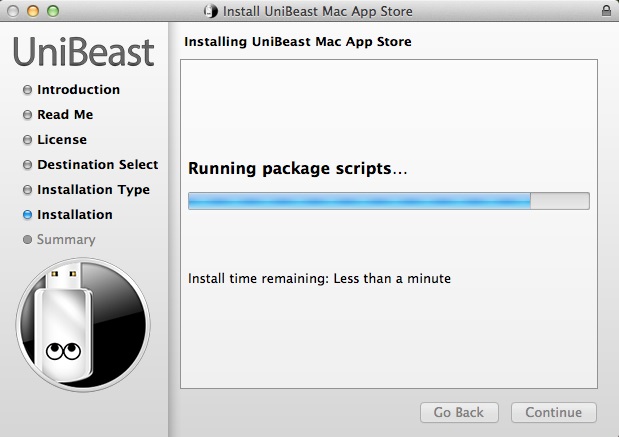
Task: Click the bullet beside Introduction step
Action: 27,90
